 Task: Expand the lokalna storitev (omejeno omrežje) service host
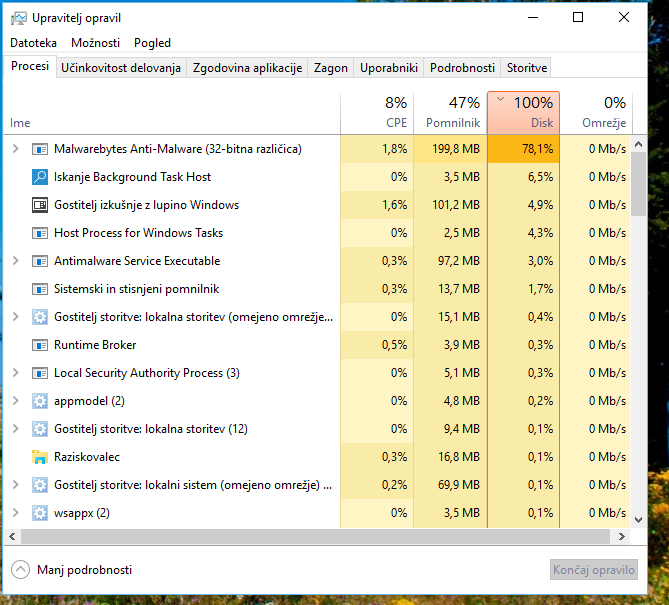pos(16,317)
